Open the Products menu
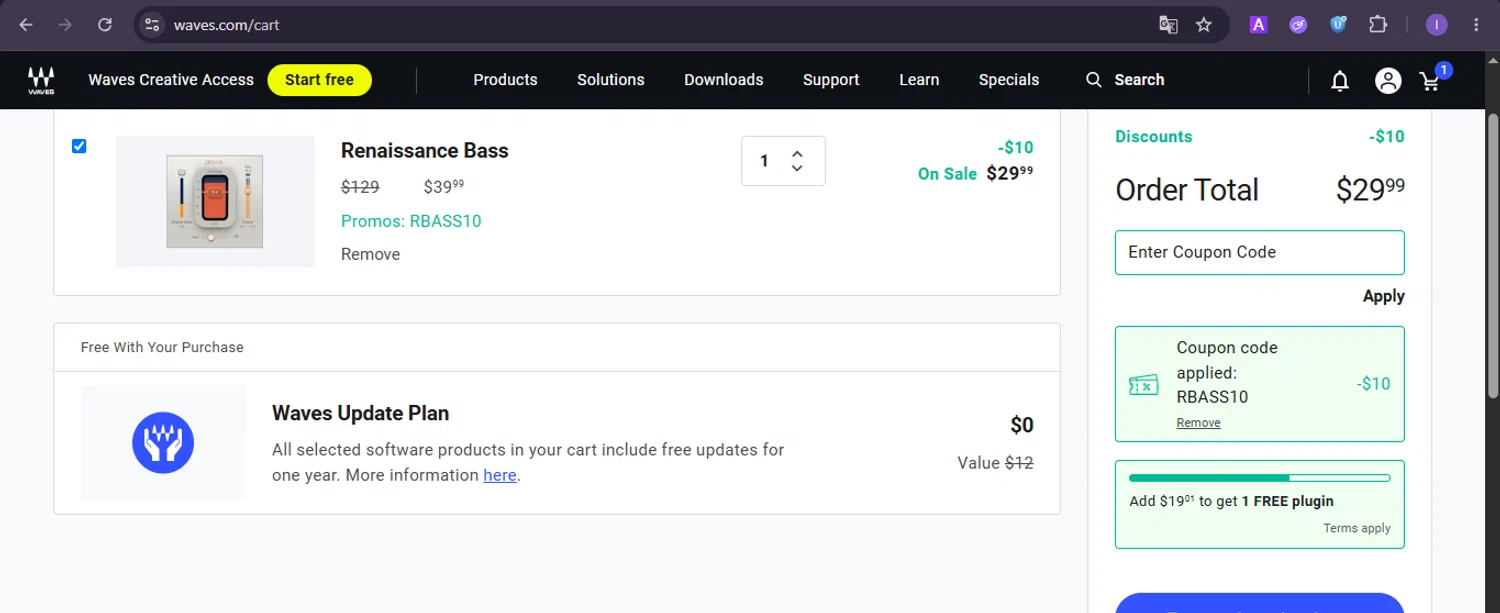The width and height of the screenshot is (1500, 613). pyautogui.click(x=505, y=80)
